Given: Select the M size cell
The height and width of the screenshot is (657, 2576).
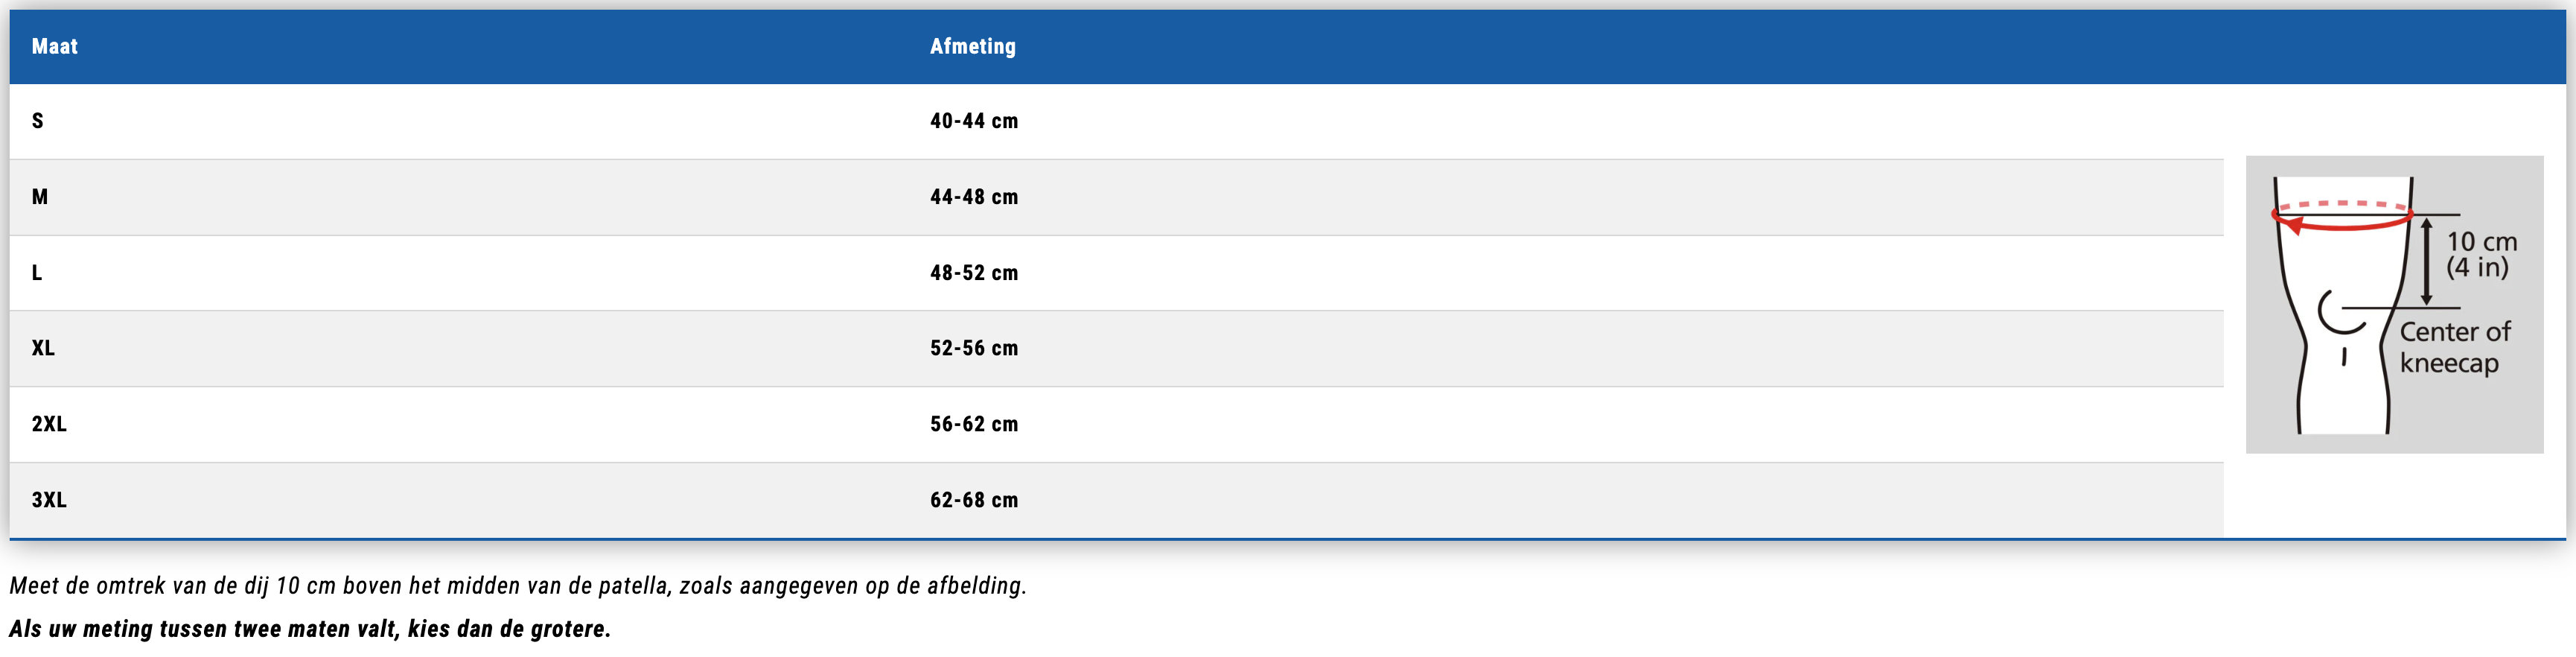Looking at the screenshot, I should (x=40, y=197).
